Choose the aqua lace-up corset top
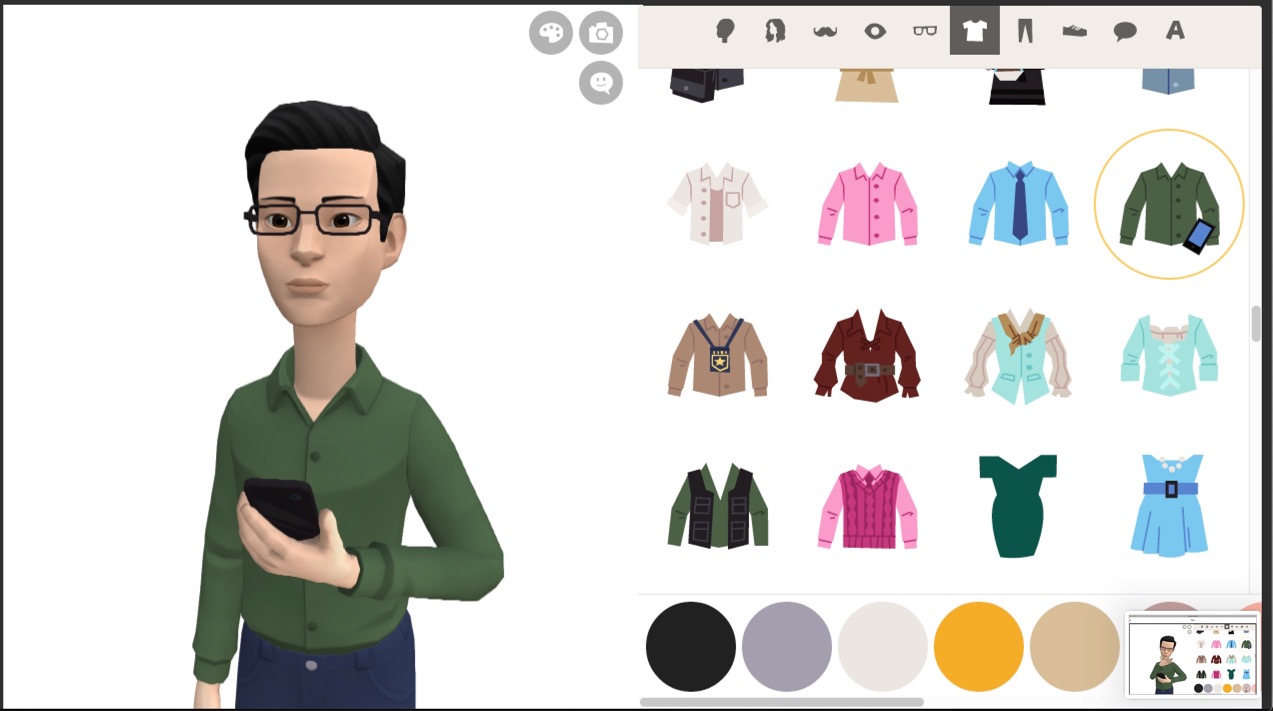 click(x=1169, y=355)
